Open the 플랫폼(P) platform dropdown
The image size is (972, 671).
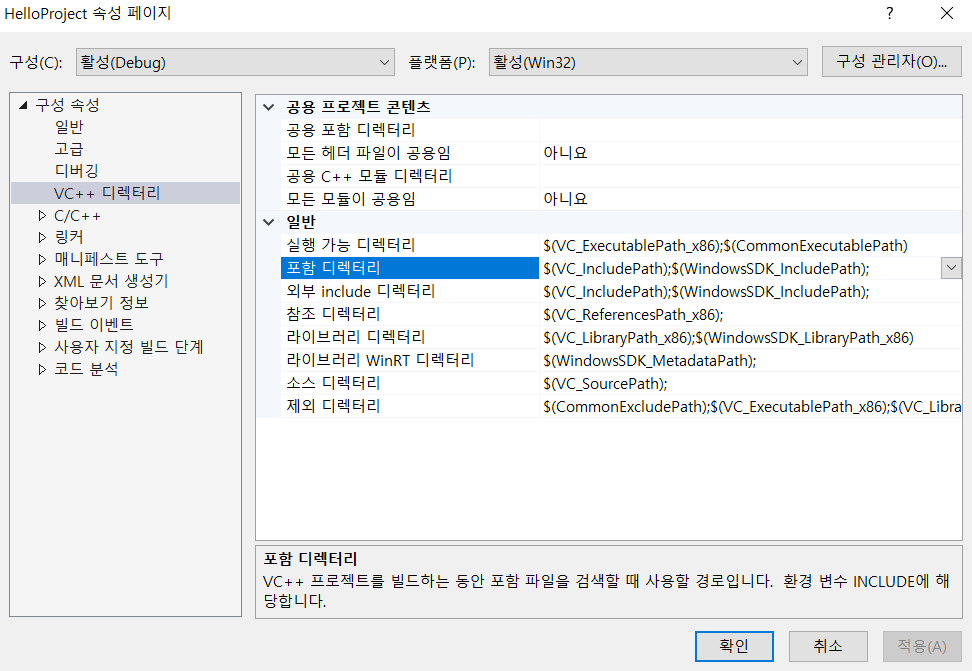[648, 62]
